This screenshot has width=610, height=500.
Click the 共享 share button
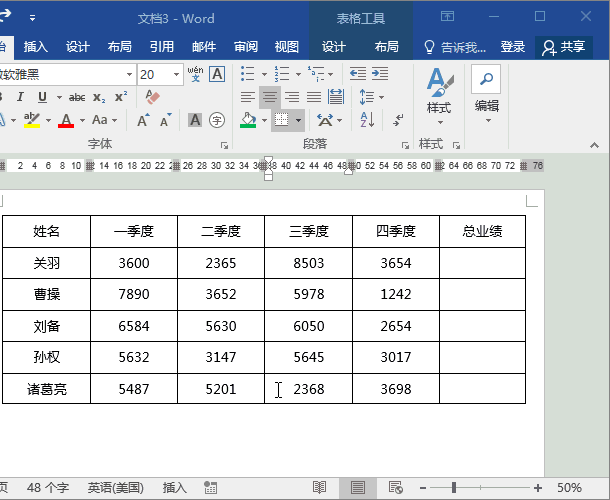[x=564, y=47]
